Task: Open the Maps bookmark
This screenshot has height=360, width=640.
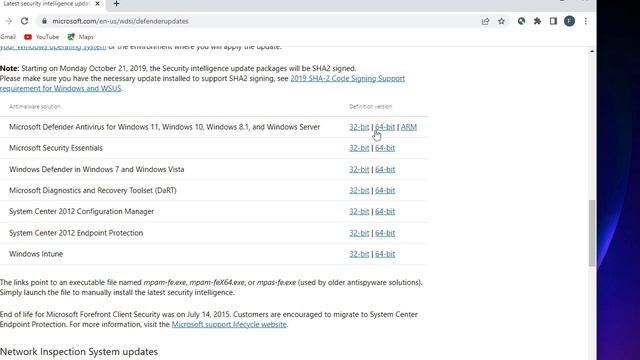Action: [x=80, y=37]
